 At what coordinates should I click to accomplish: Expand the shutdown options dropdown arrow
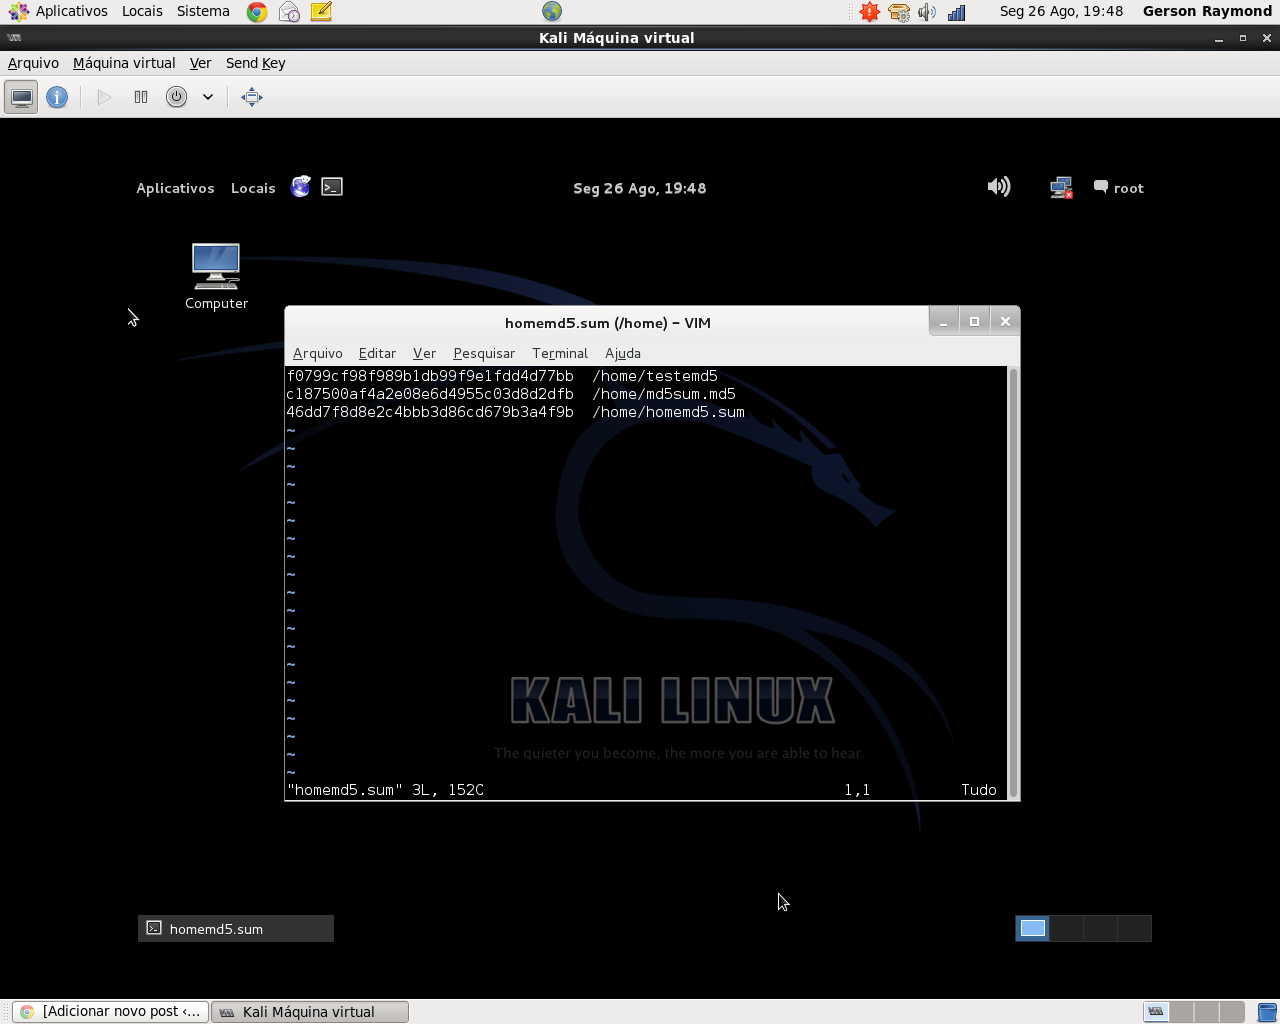pos(208,97)
